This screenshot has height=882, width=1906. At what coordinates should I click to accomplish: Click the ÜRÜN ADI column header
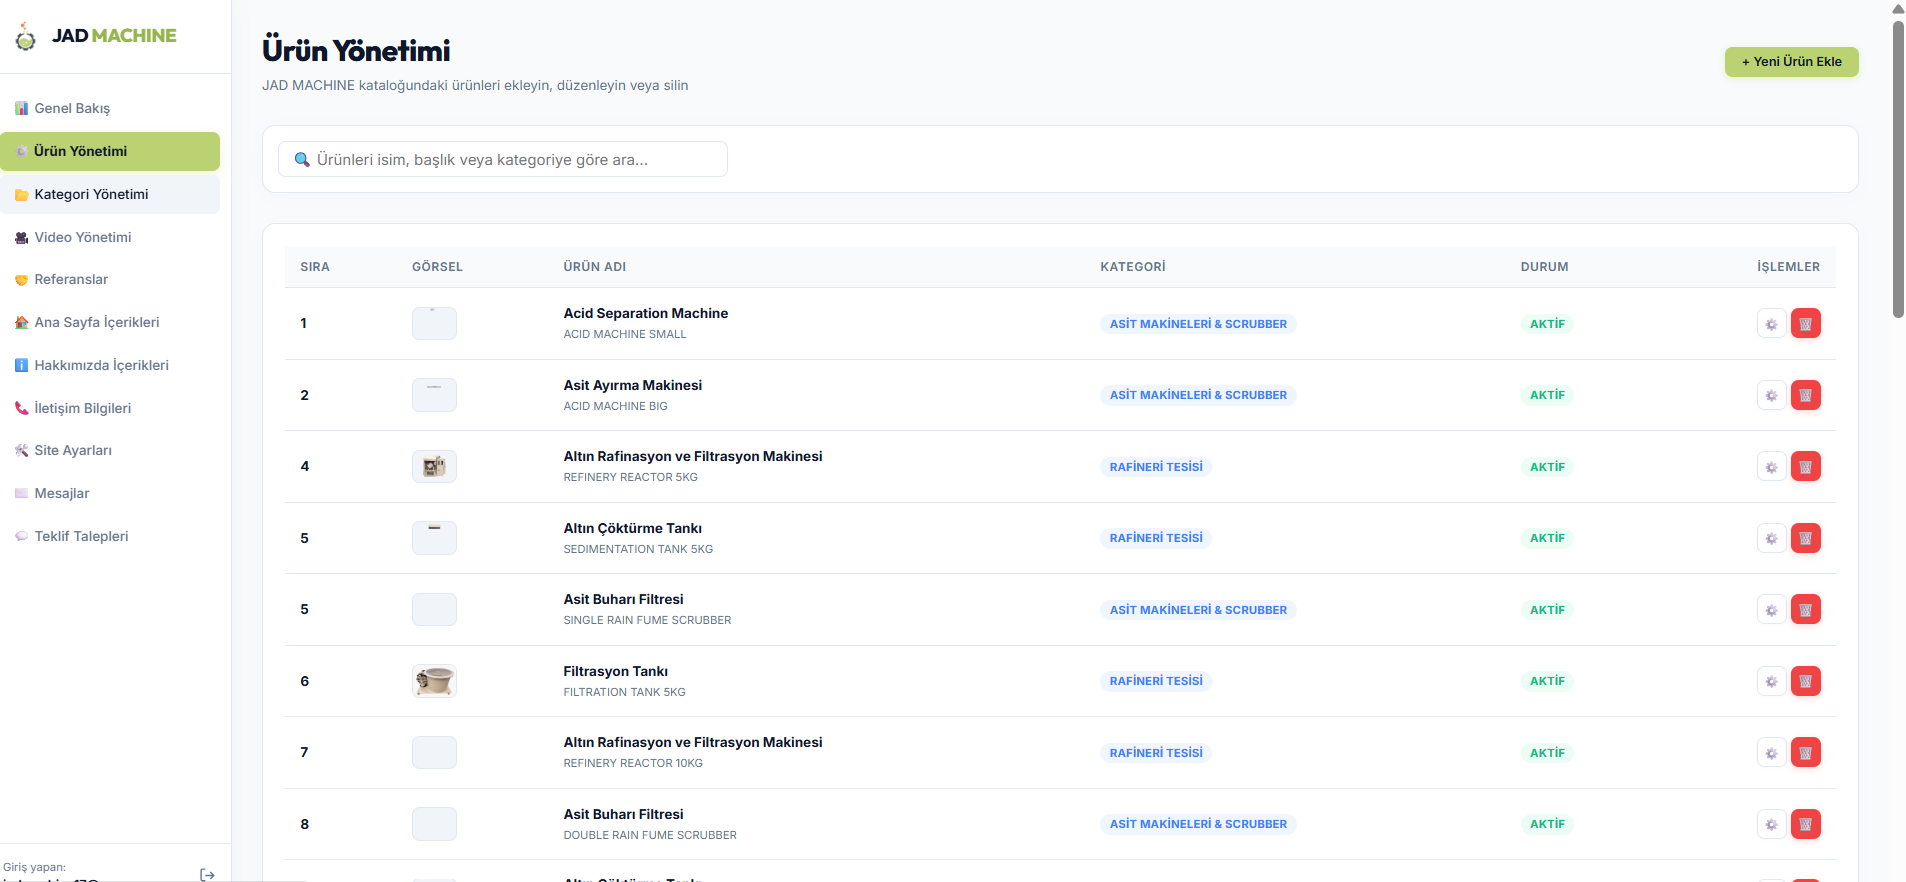(x=595, y=267)
